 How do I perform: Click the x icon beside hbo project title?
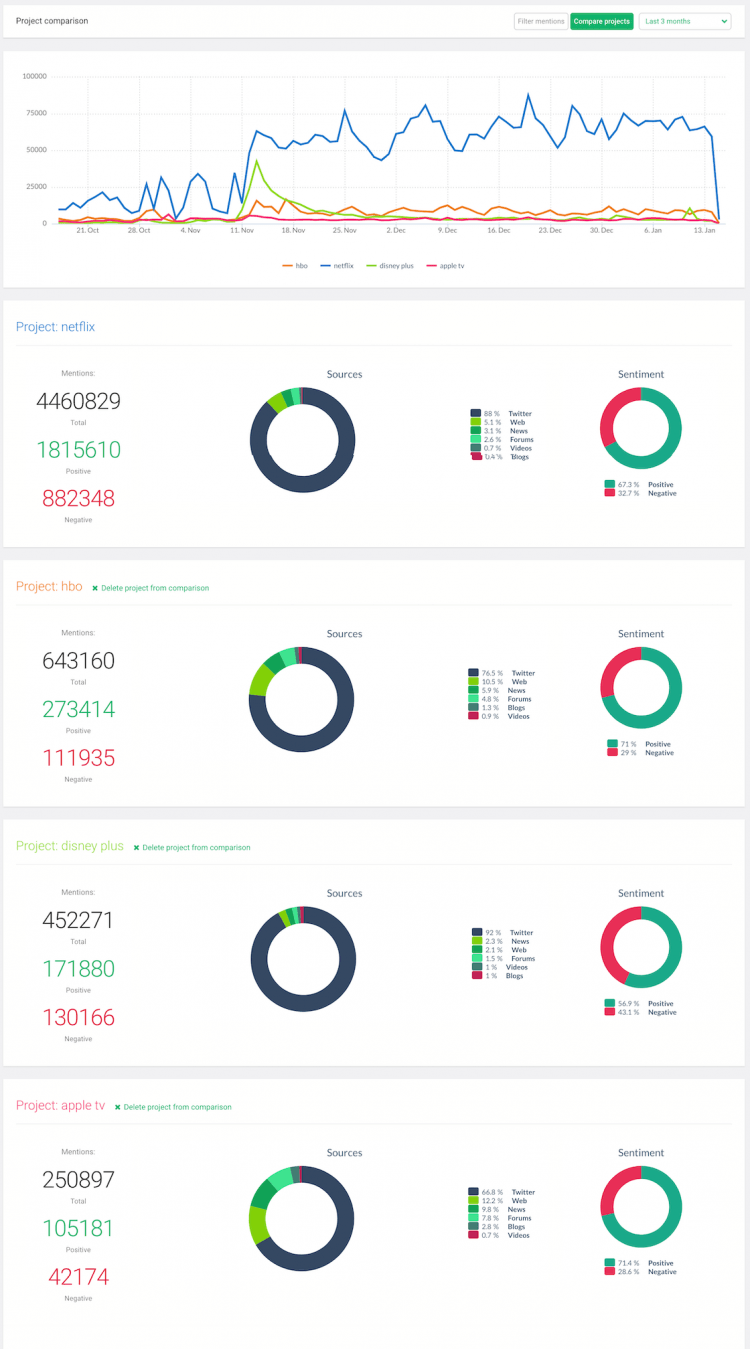[x=95, y=588]
